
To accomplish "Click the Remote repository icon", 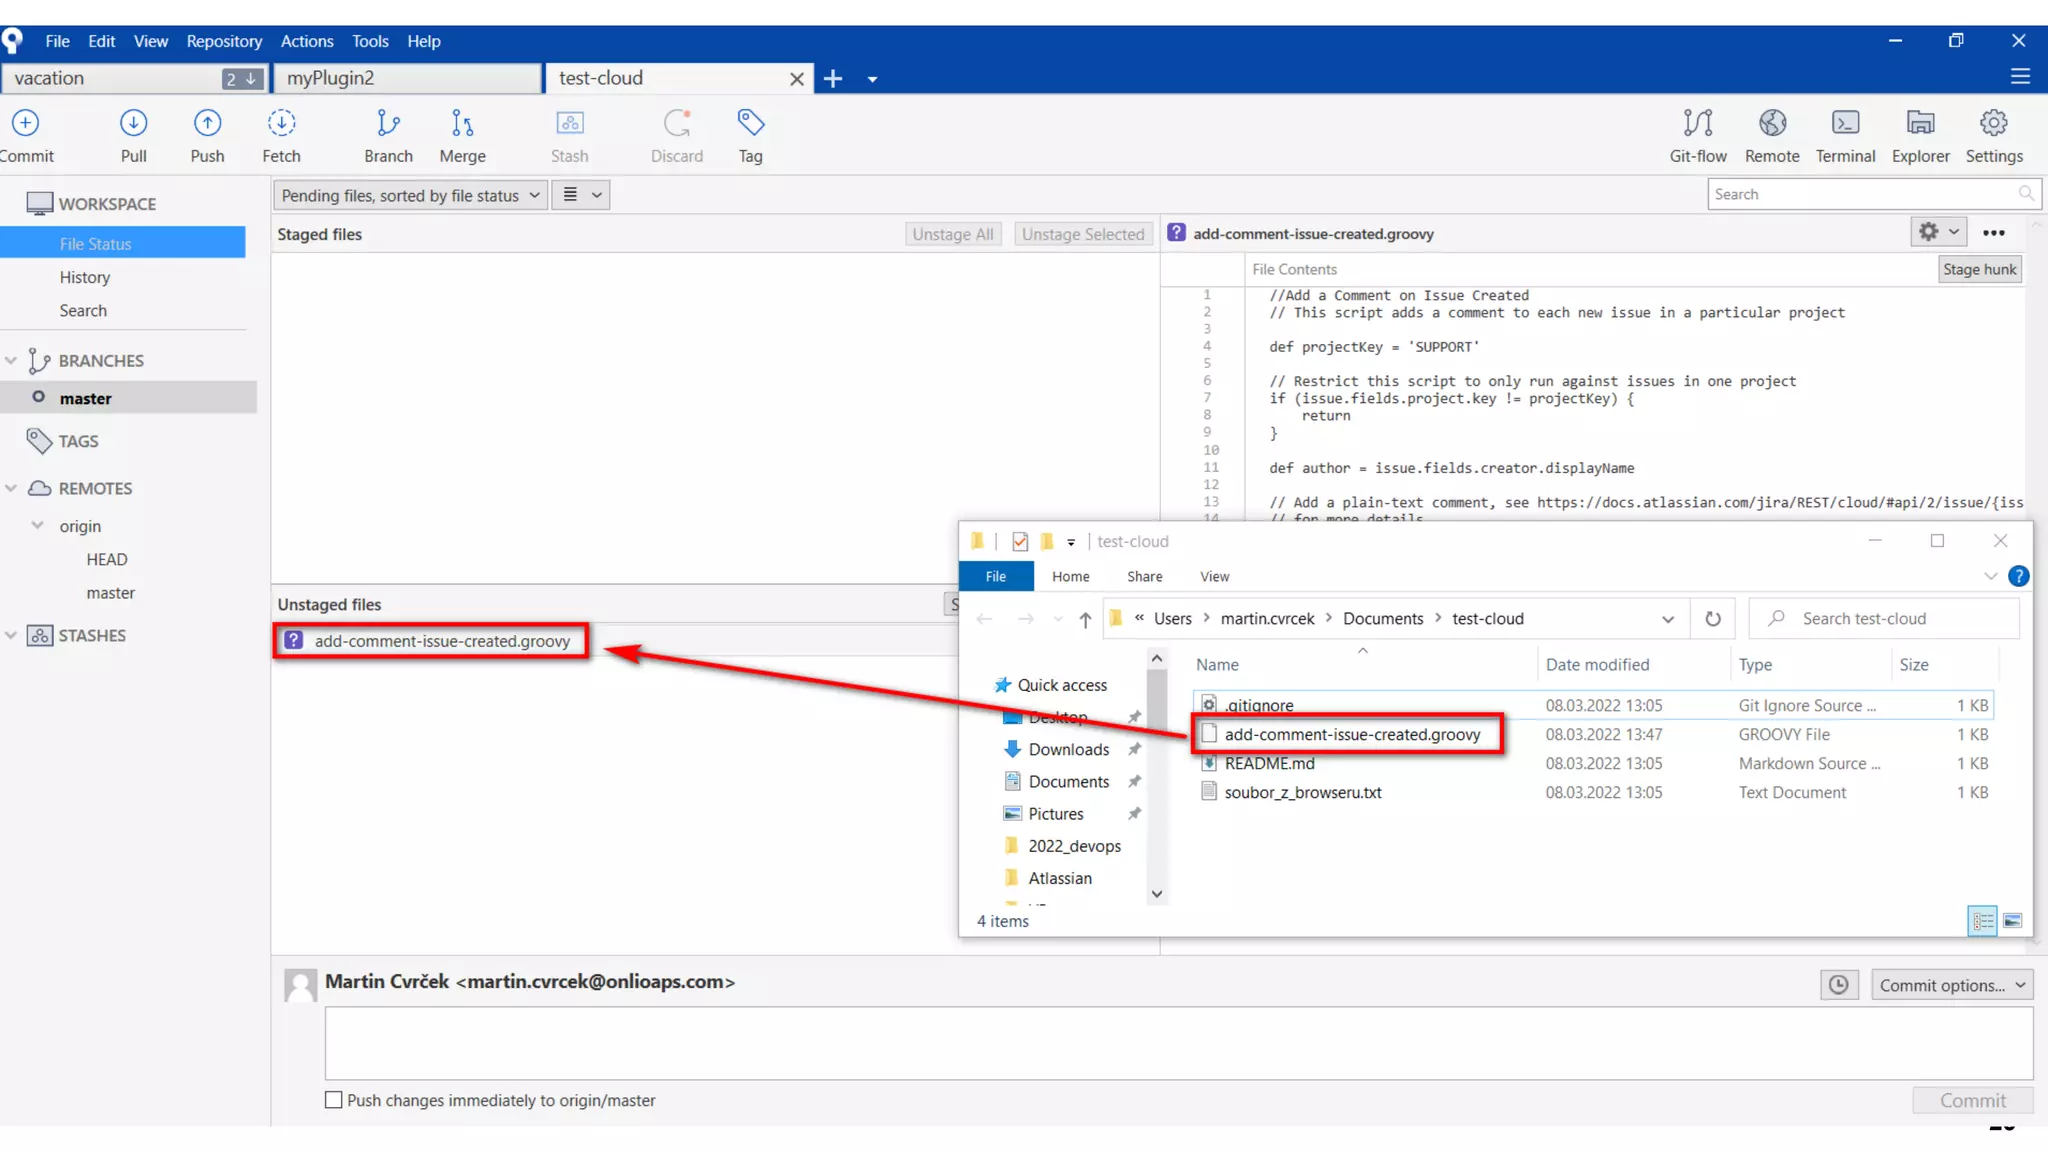I will (1771, 124).
